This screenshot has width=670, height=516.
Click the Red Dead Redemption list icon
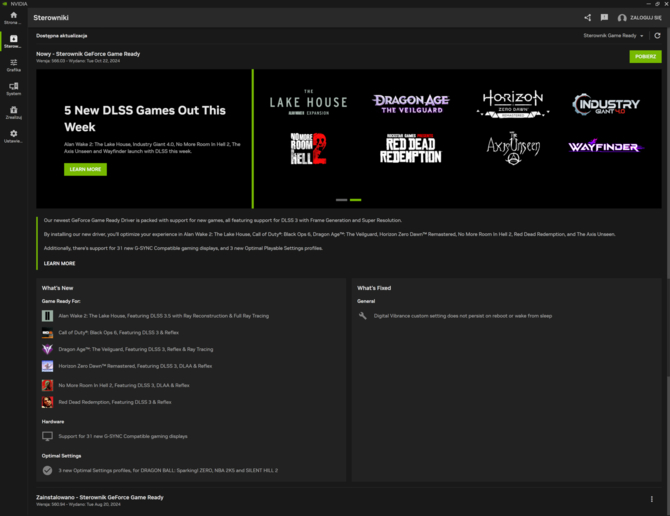point(47,402)
